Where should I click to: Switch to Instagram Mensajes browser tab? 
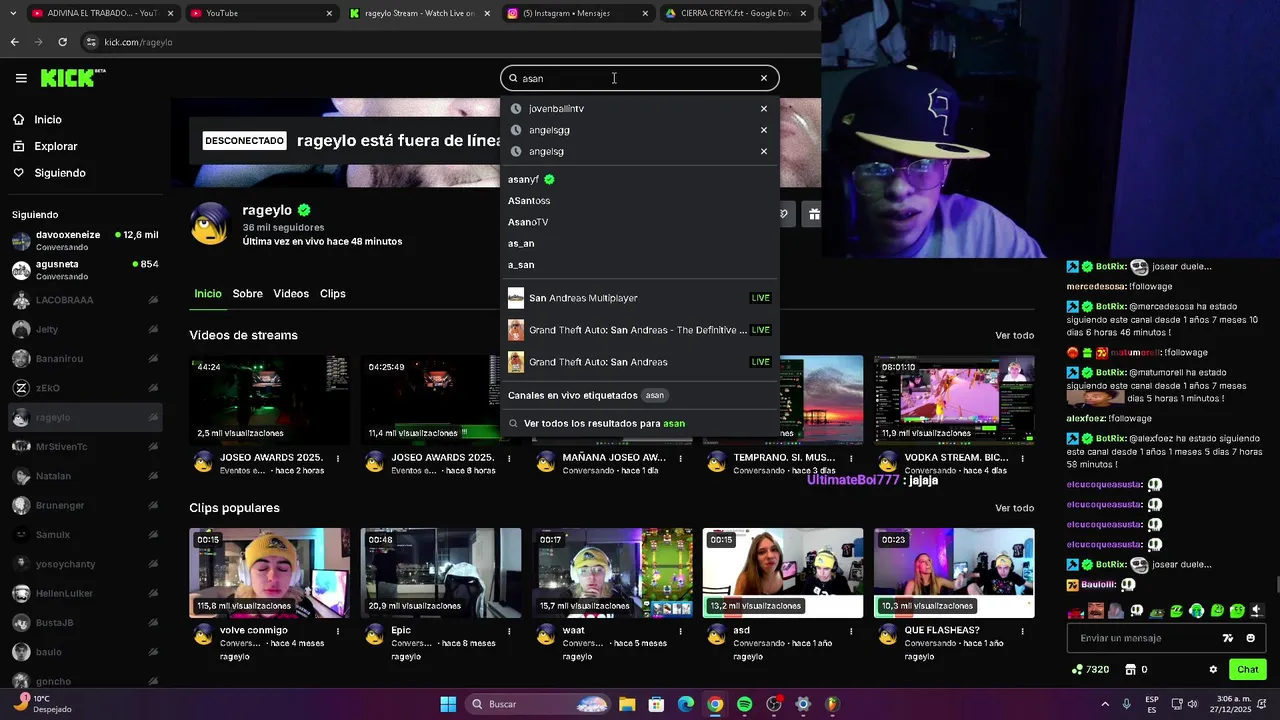click(x=577, y=13)
